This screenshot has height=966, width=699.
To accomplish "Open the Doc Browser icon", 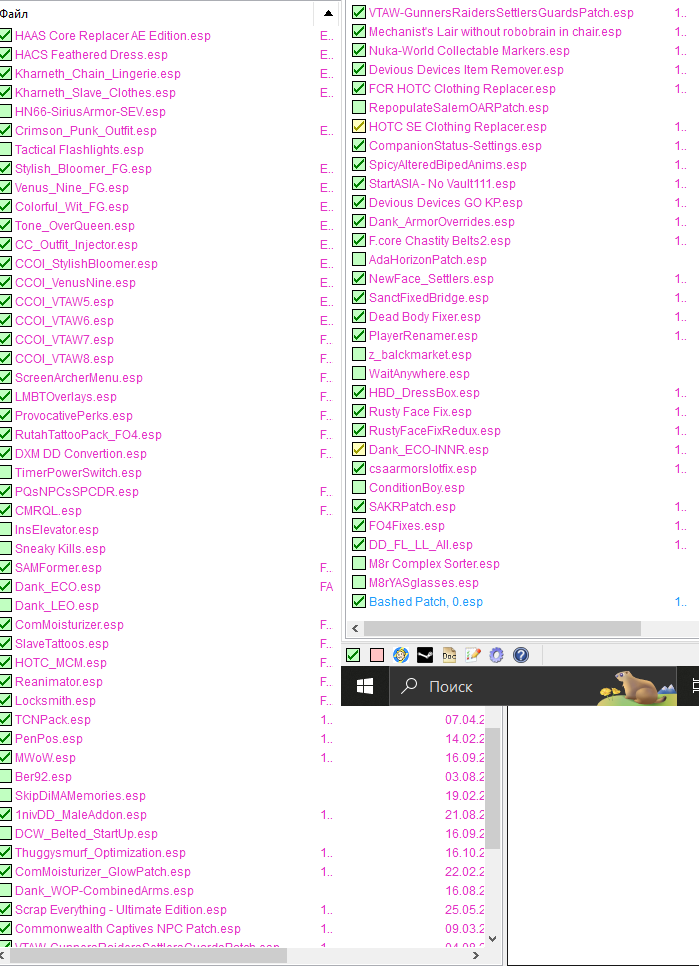I will 449,655.
